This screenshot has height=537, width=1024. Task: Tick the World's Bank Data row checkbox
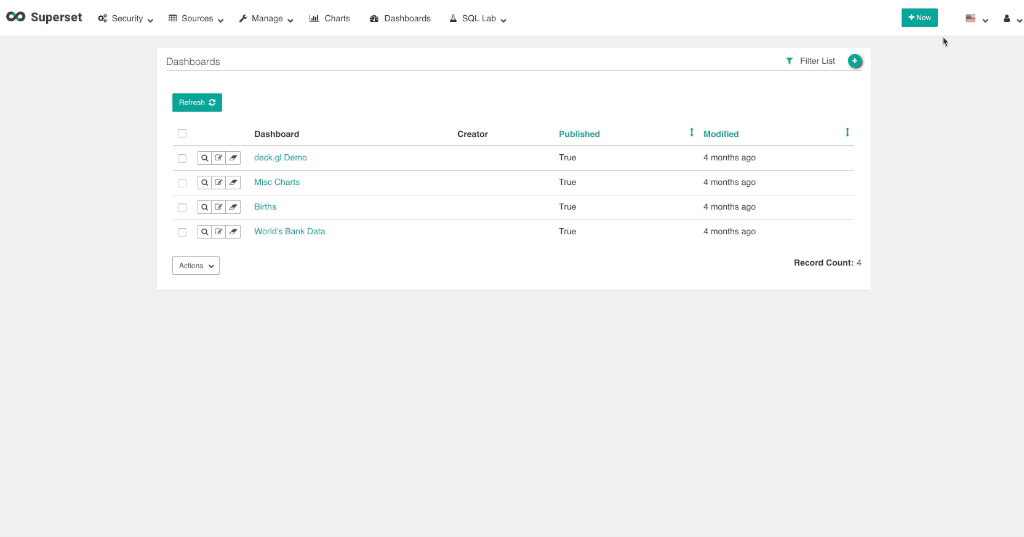pyautogui.click(x=182, y=232)
